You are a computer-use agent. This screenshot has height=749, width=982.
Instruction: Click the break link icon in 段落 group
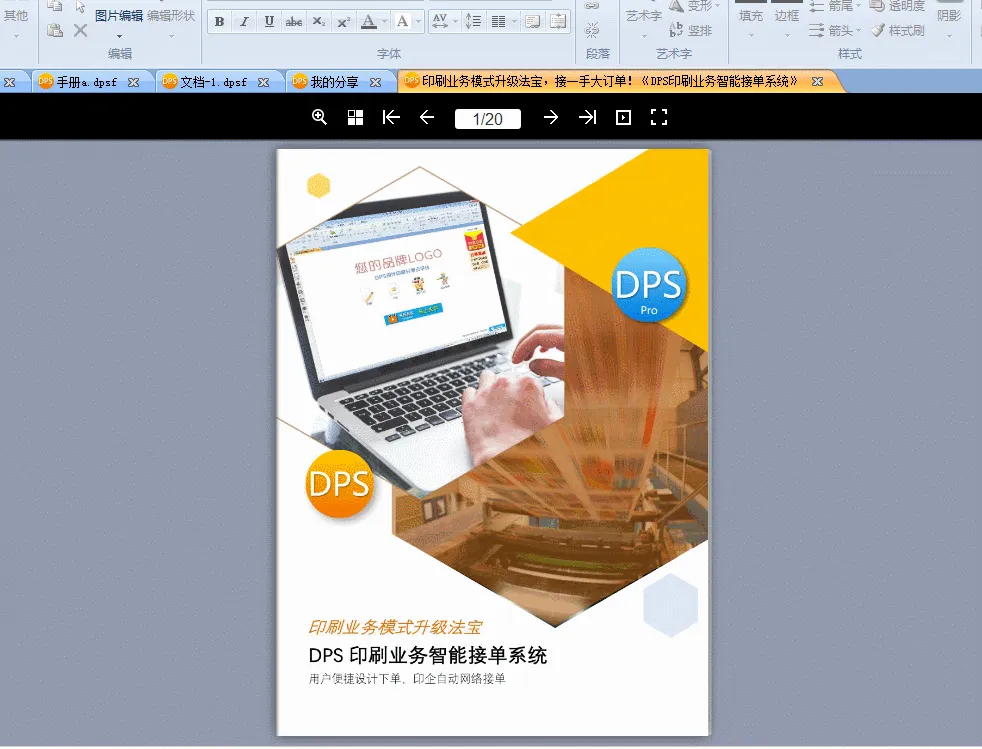click(592, 29)
